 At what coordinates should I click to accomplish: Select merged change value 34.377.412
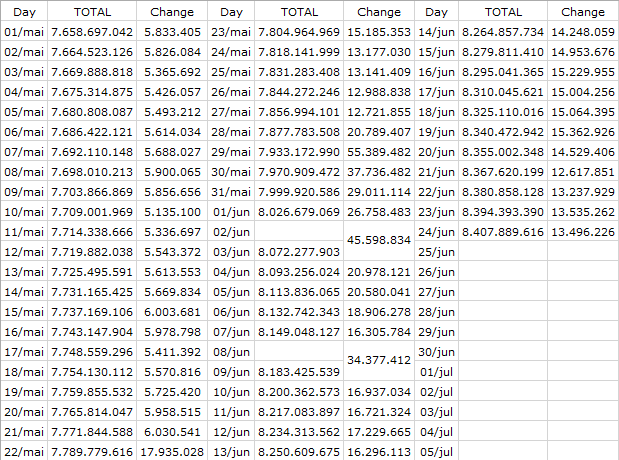[x=379, y=360]
